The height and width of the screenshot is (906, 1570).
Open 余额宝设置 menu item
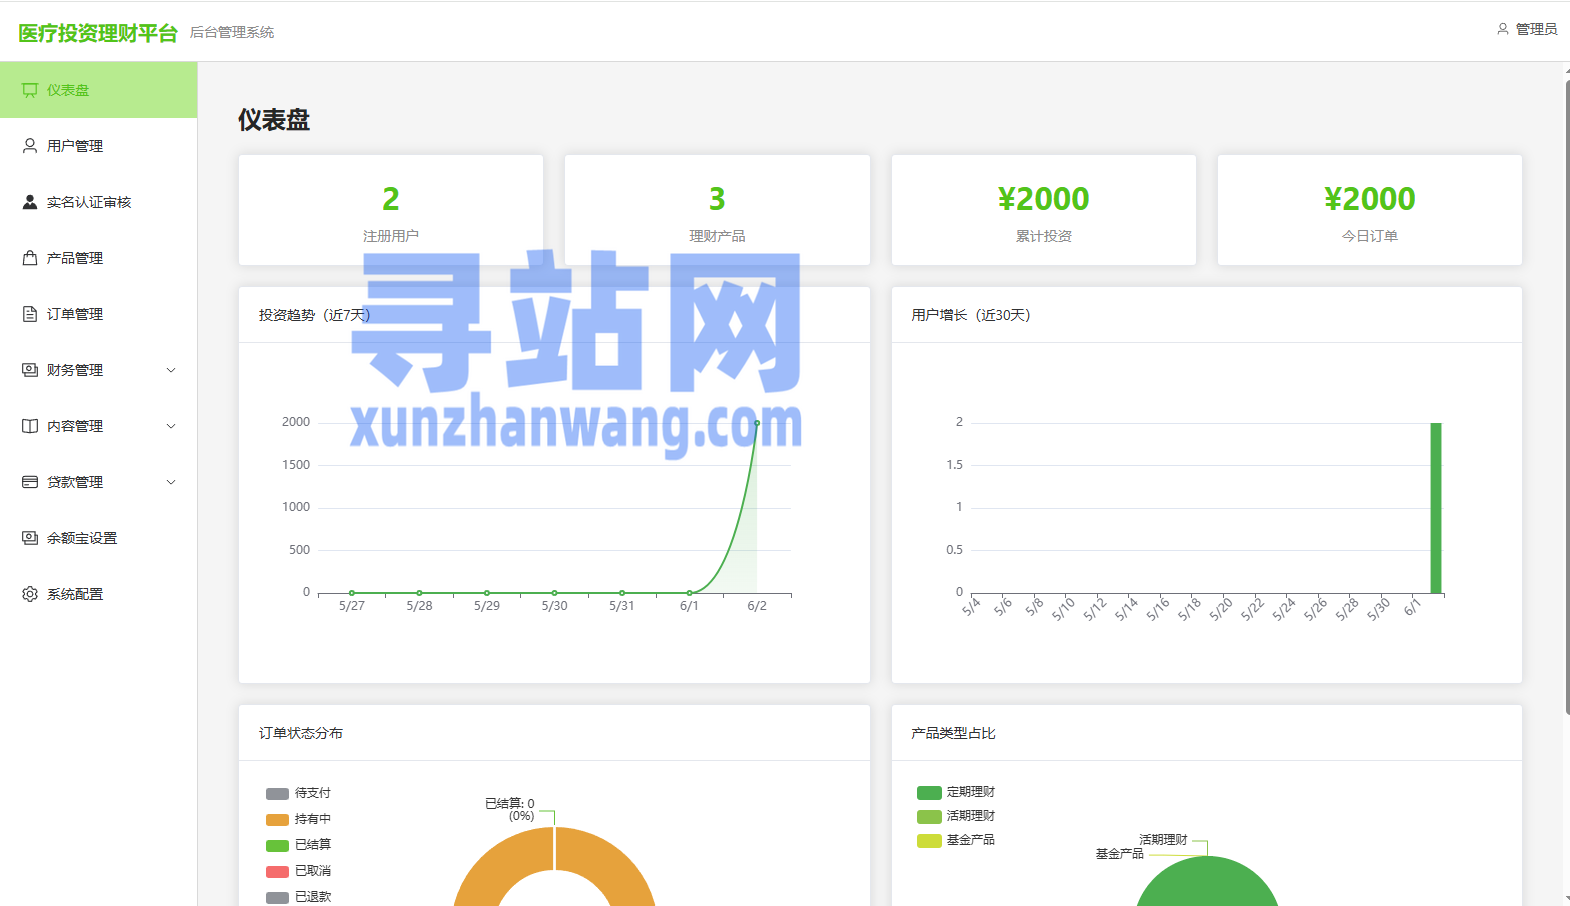(x=99, y=538)
